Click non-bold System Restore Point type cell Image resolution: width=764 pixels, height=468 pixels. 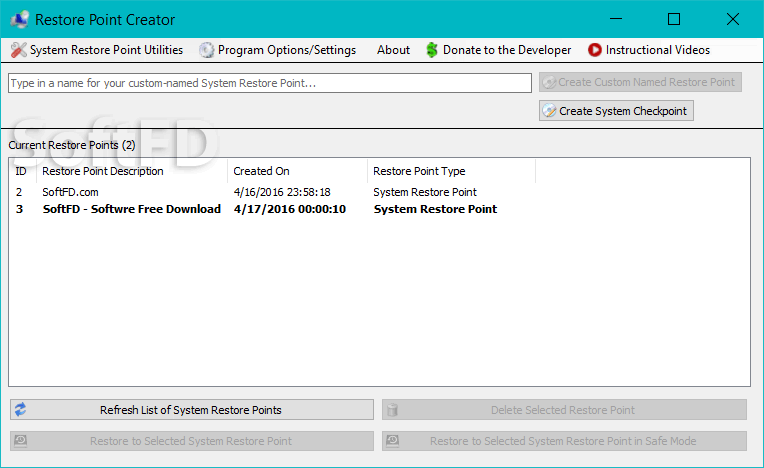tap(425, 192)
